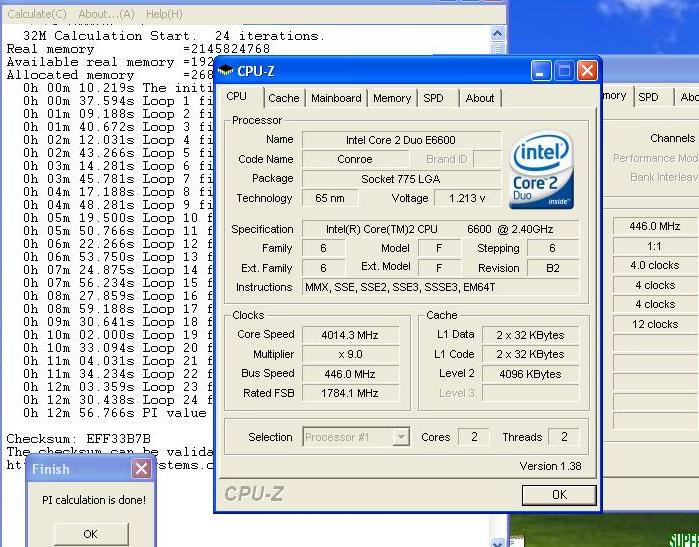Click the Voltage value 1.213 v
The width and height of the screenshot is (699, 547).
click(467, 198)
